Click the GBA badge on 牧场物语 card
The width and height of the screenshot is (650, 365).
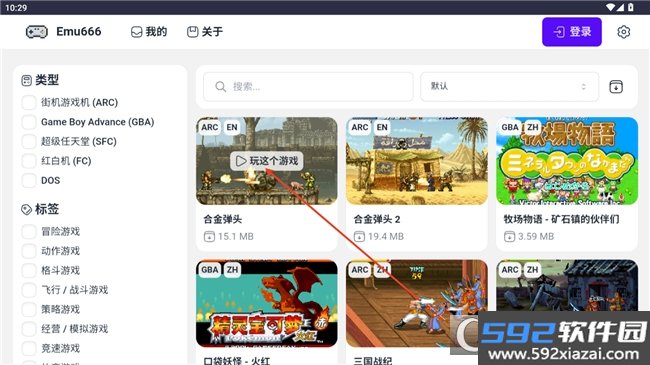tap(509, 127)
